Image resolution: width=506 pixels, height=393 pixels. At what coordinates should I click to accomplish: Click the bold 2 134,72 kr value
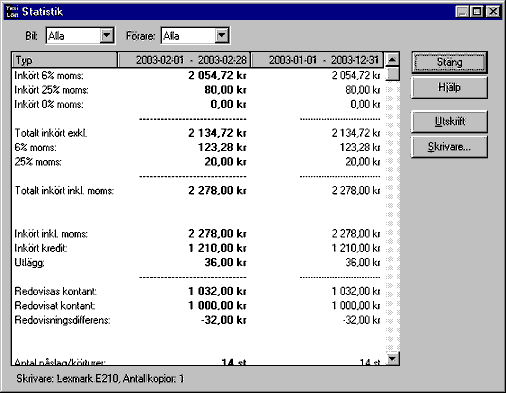(217, 133)
